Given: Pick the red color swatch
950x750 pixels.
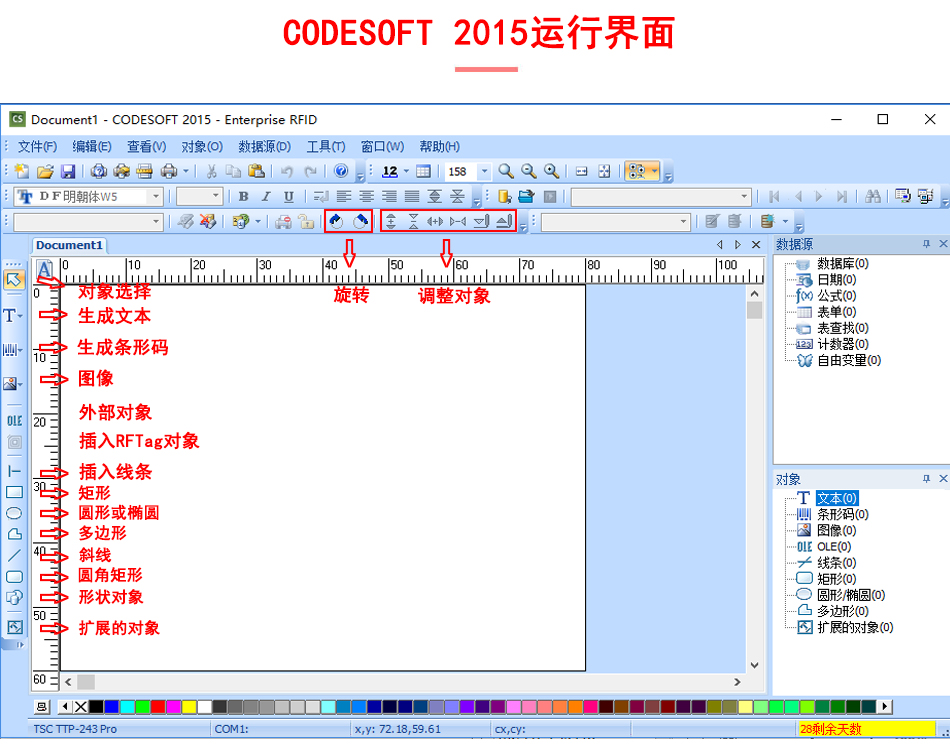Looking at the screenshot, I should 158,706.
